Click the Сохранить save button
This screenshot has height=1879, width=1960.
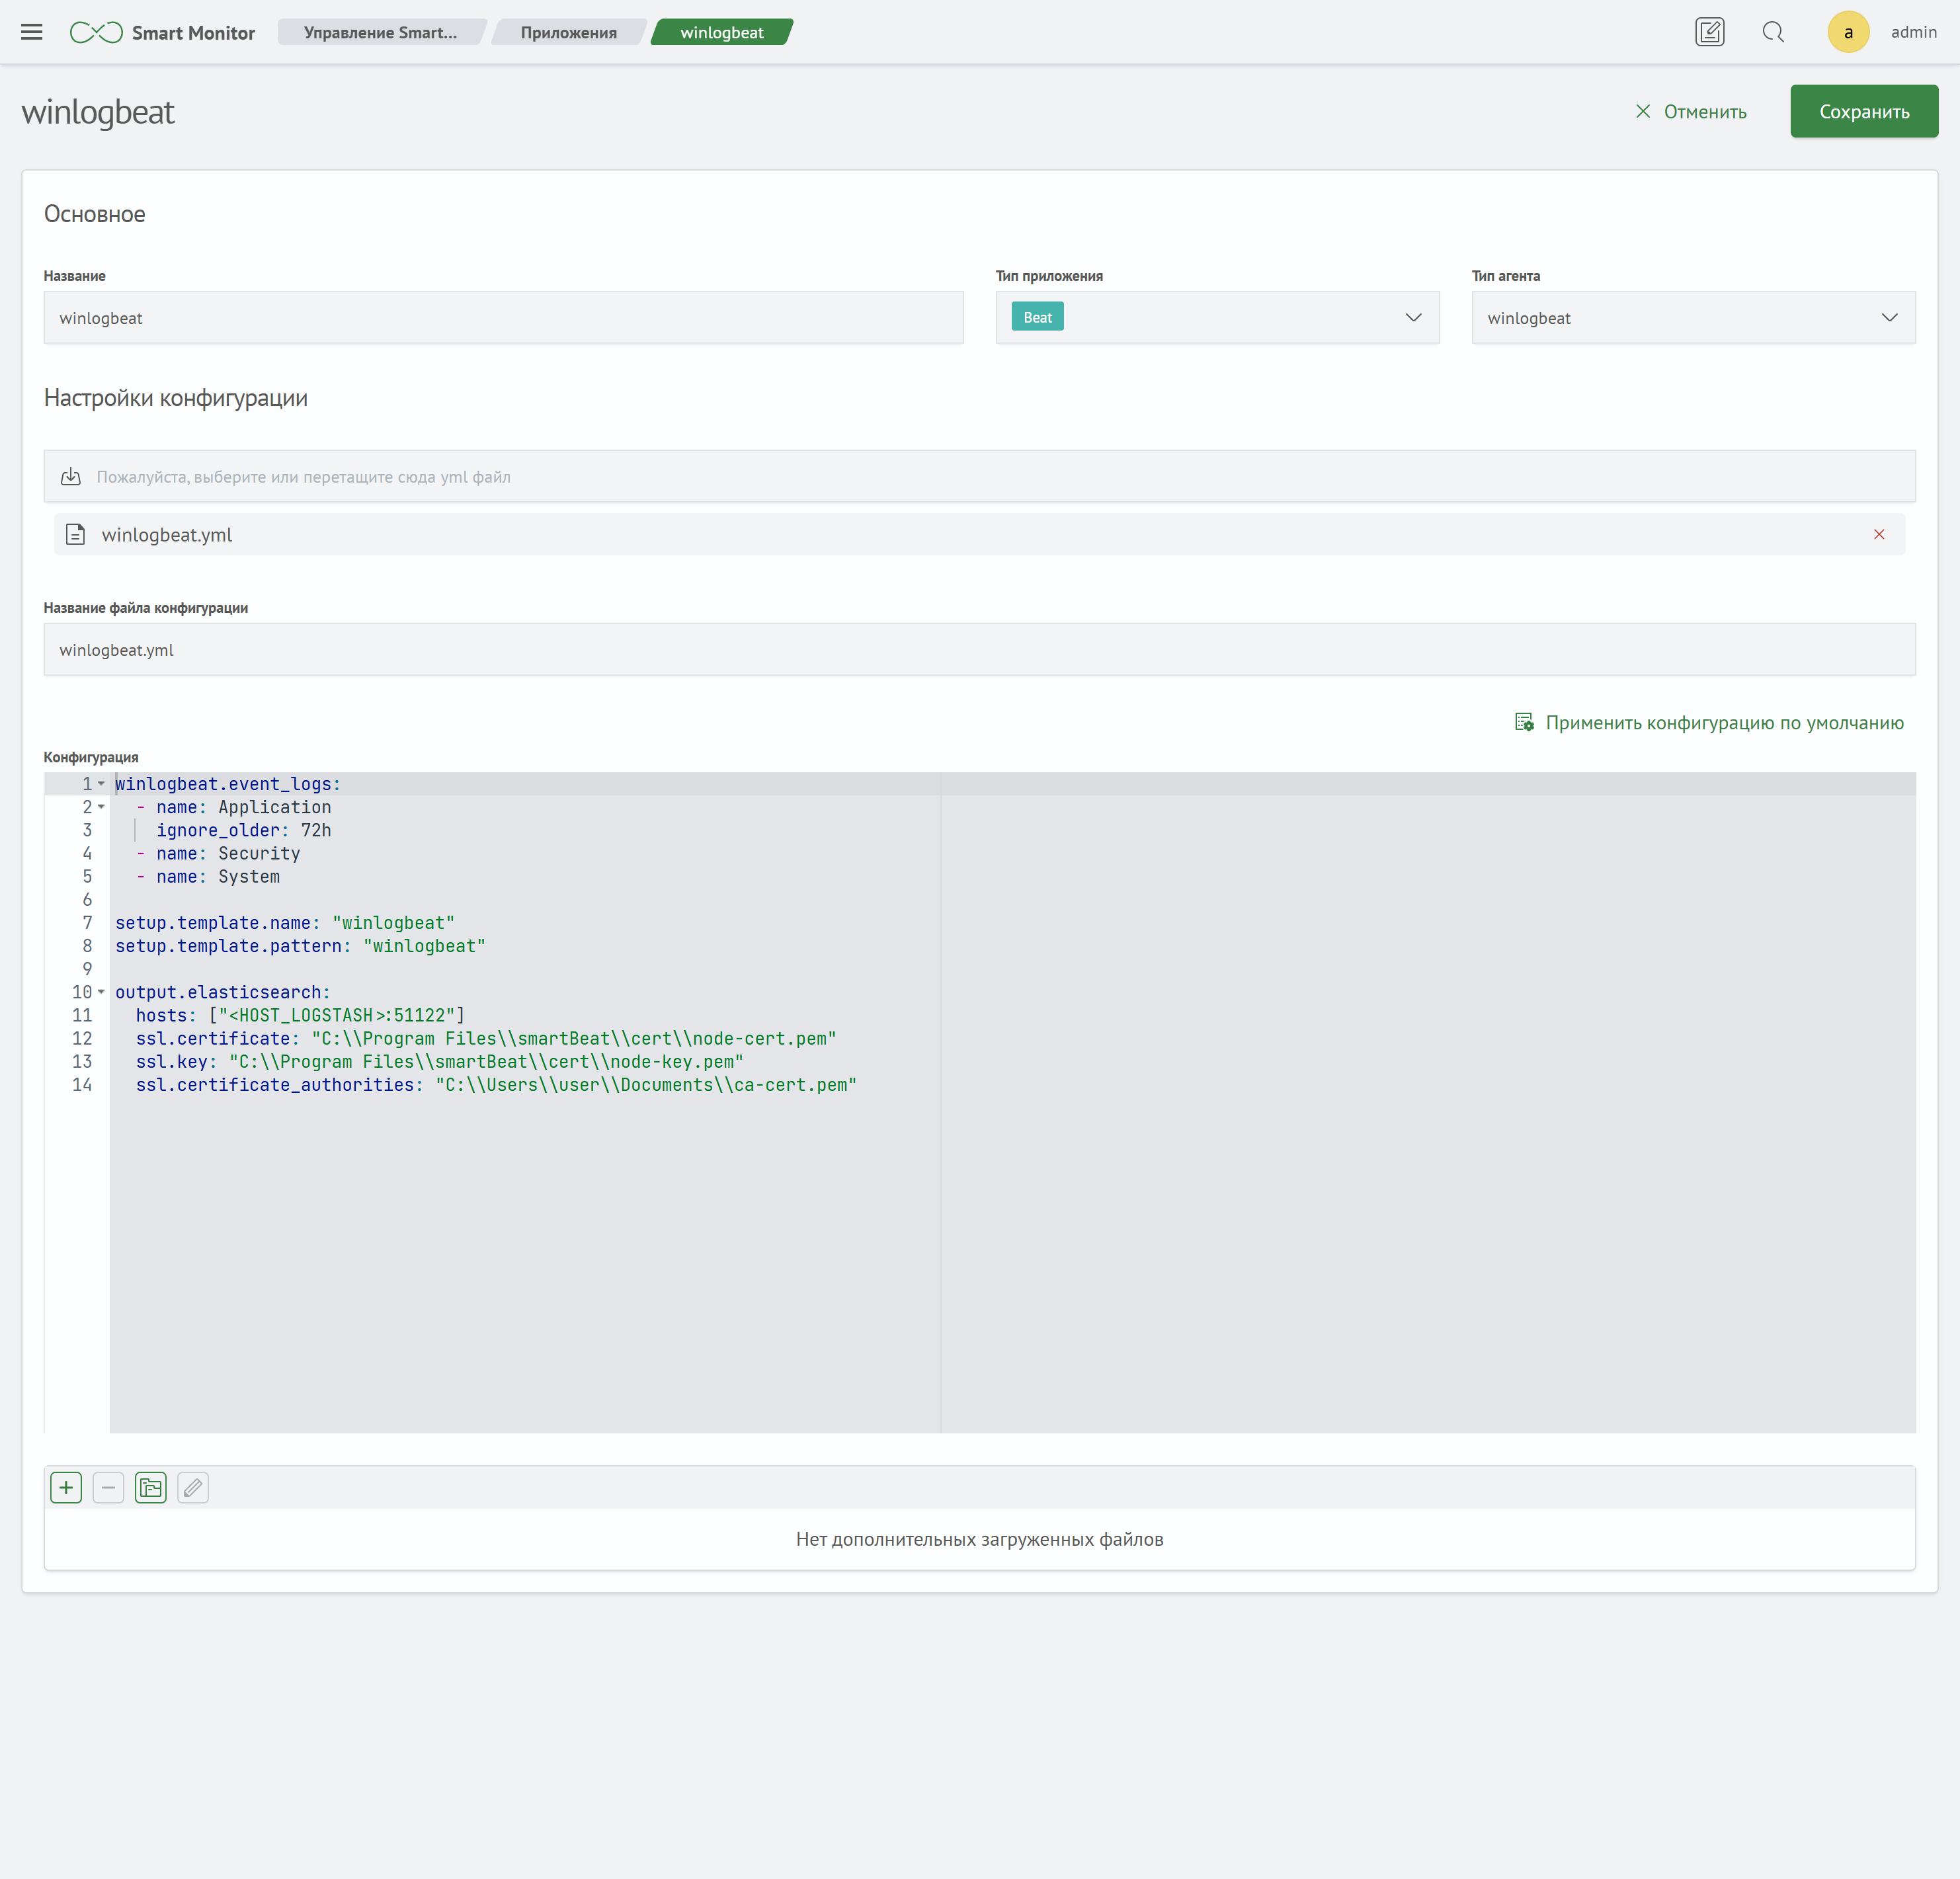tap(1864, 111)
